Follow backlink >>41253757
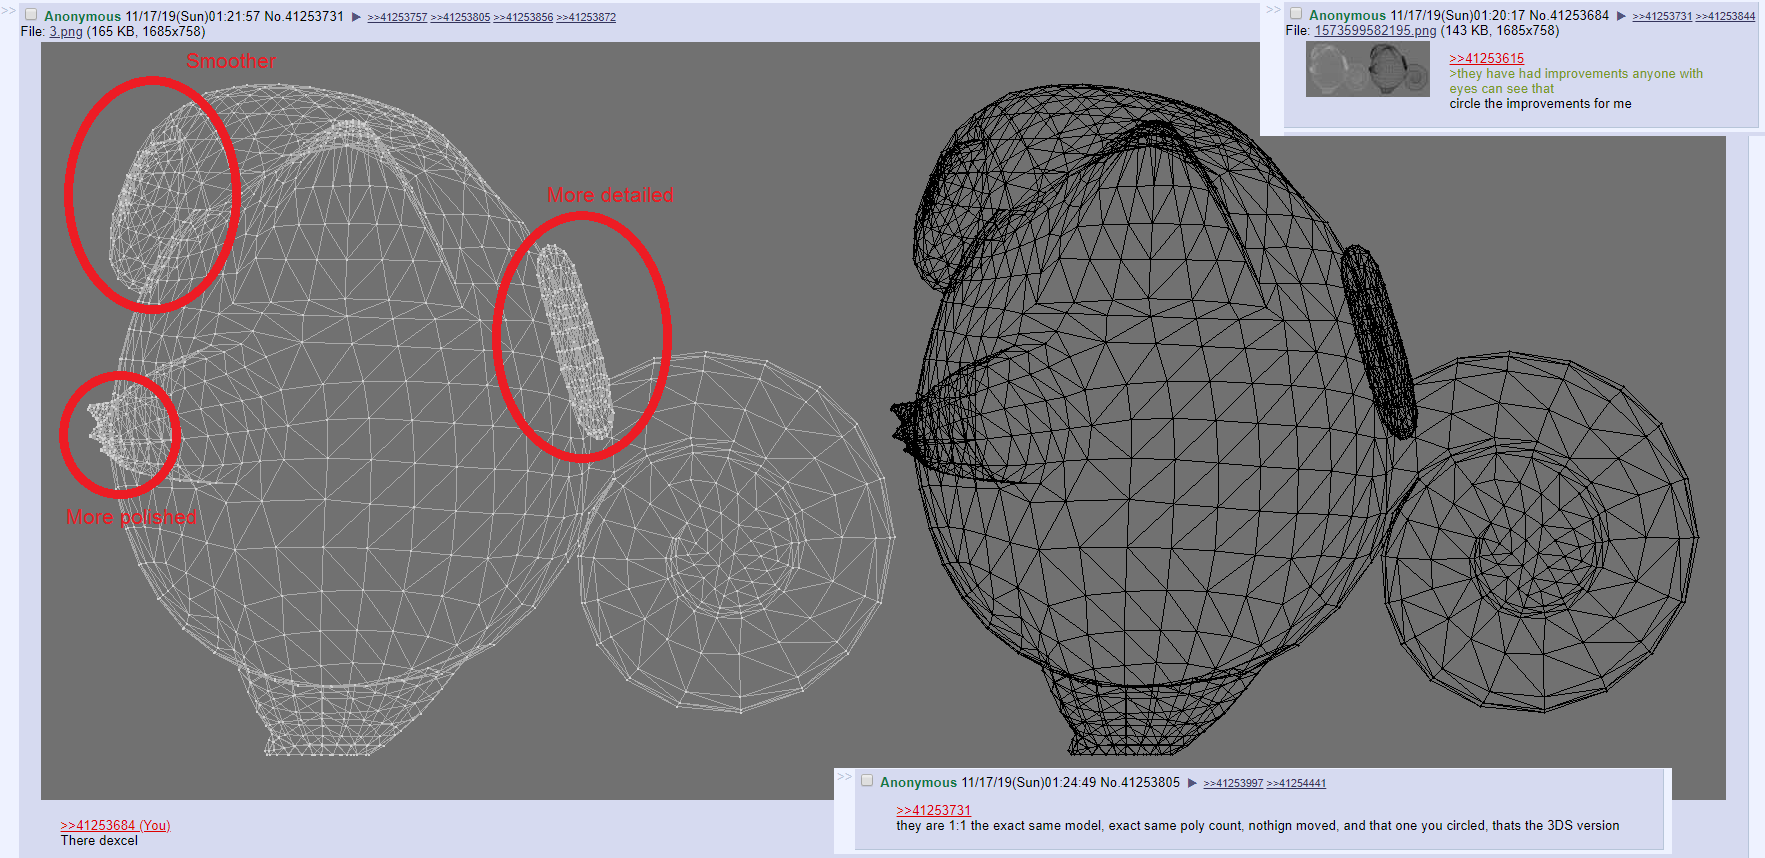Screen dimensions: 1765x858 [x=397, y=18]
